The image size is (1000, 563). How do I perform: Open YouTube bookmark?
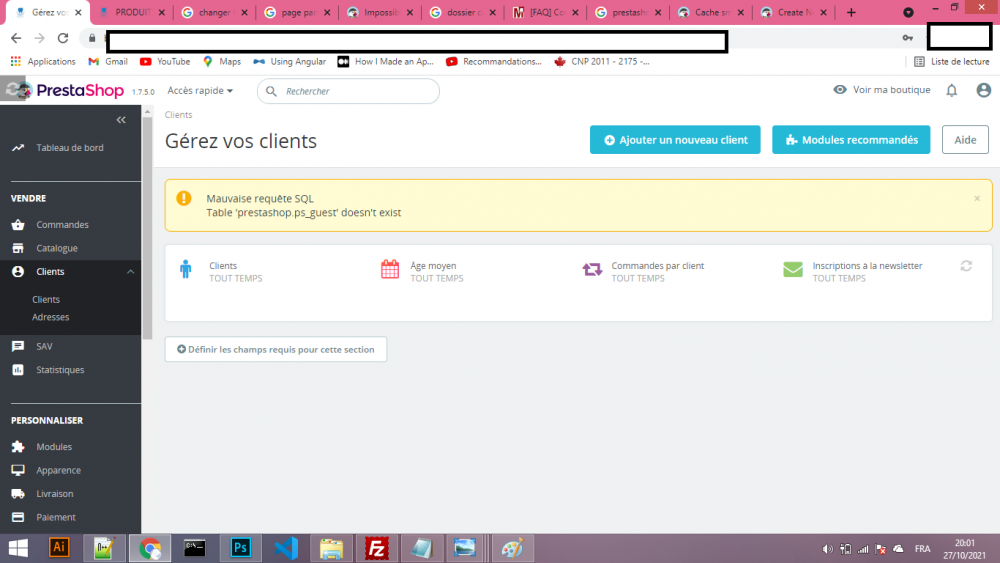point(165,62)
